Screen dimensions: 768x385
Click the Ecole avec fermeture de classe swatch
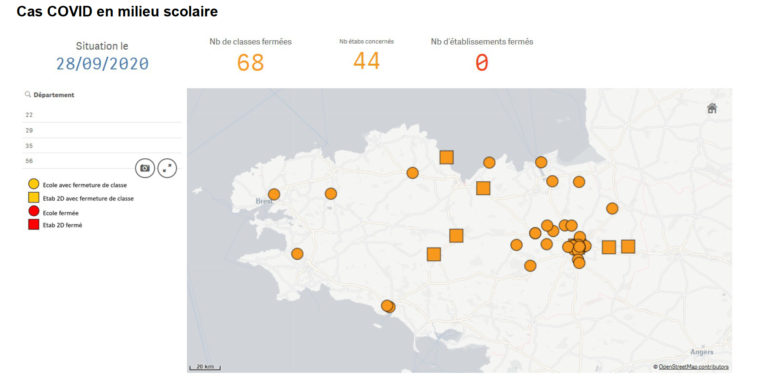coord(33,184)
